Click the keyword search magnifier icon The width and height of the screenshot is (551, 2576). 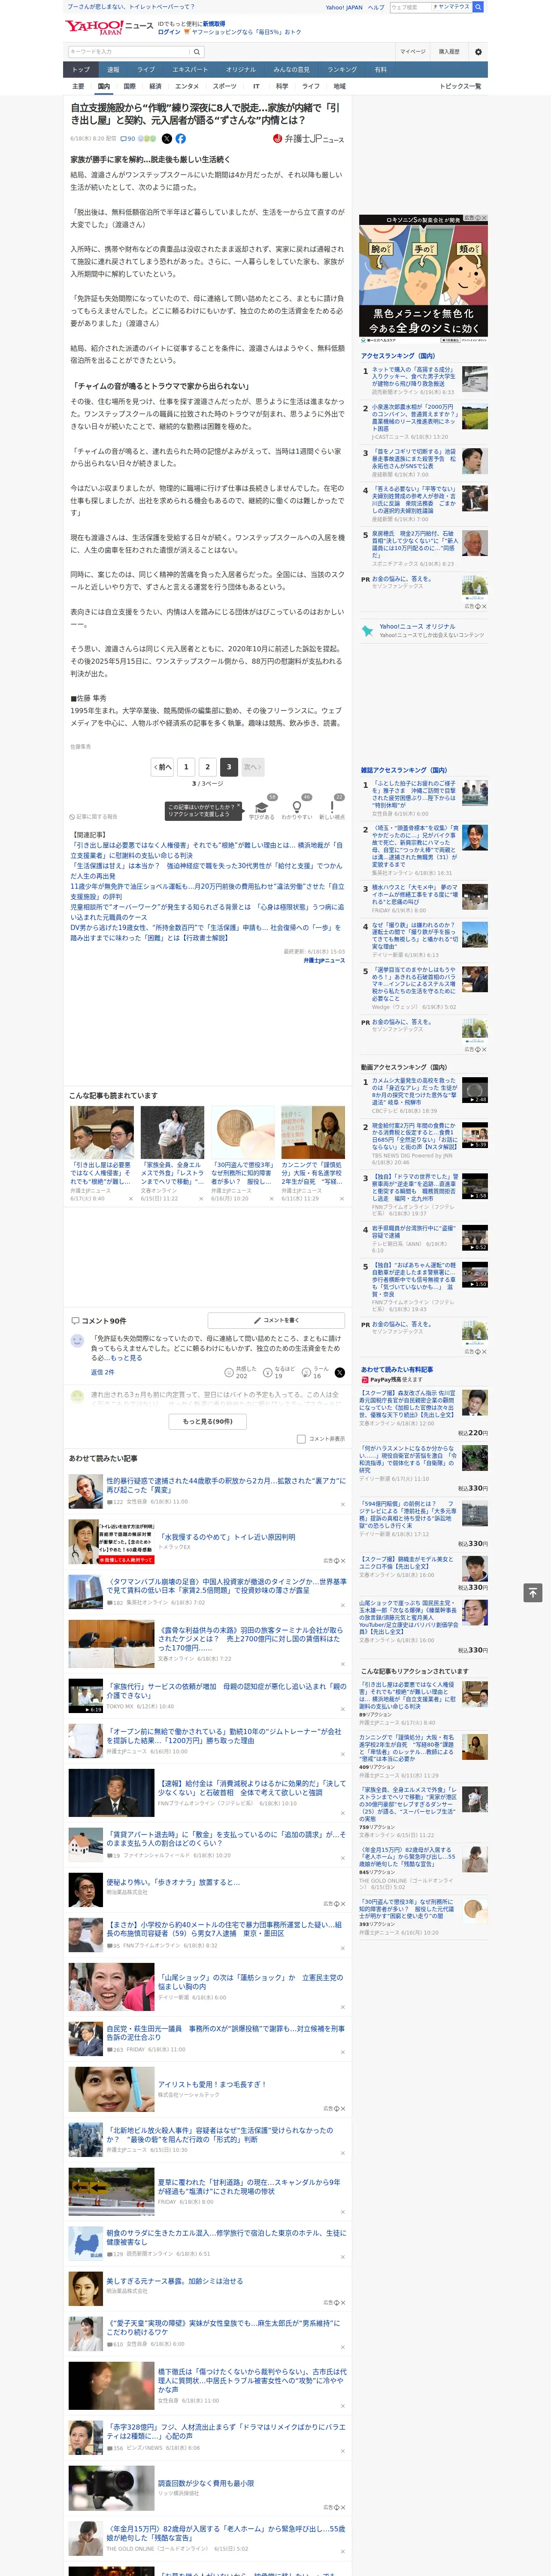click(x=196, y=52)
